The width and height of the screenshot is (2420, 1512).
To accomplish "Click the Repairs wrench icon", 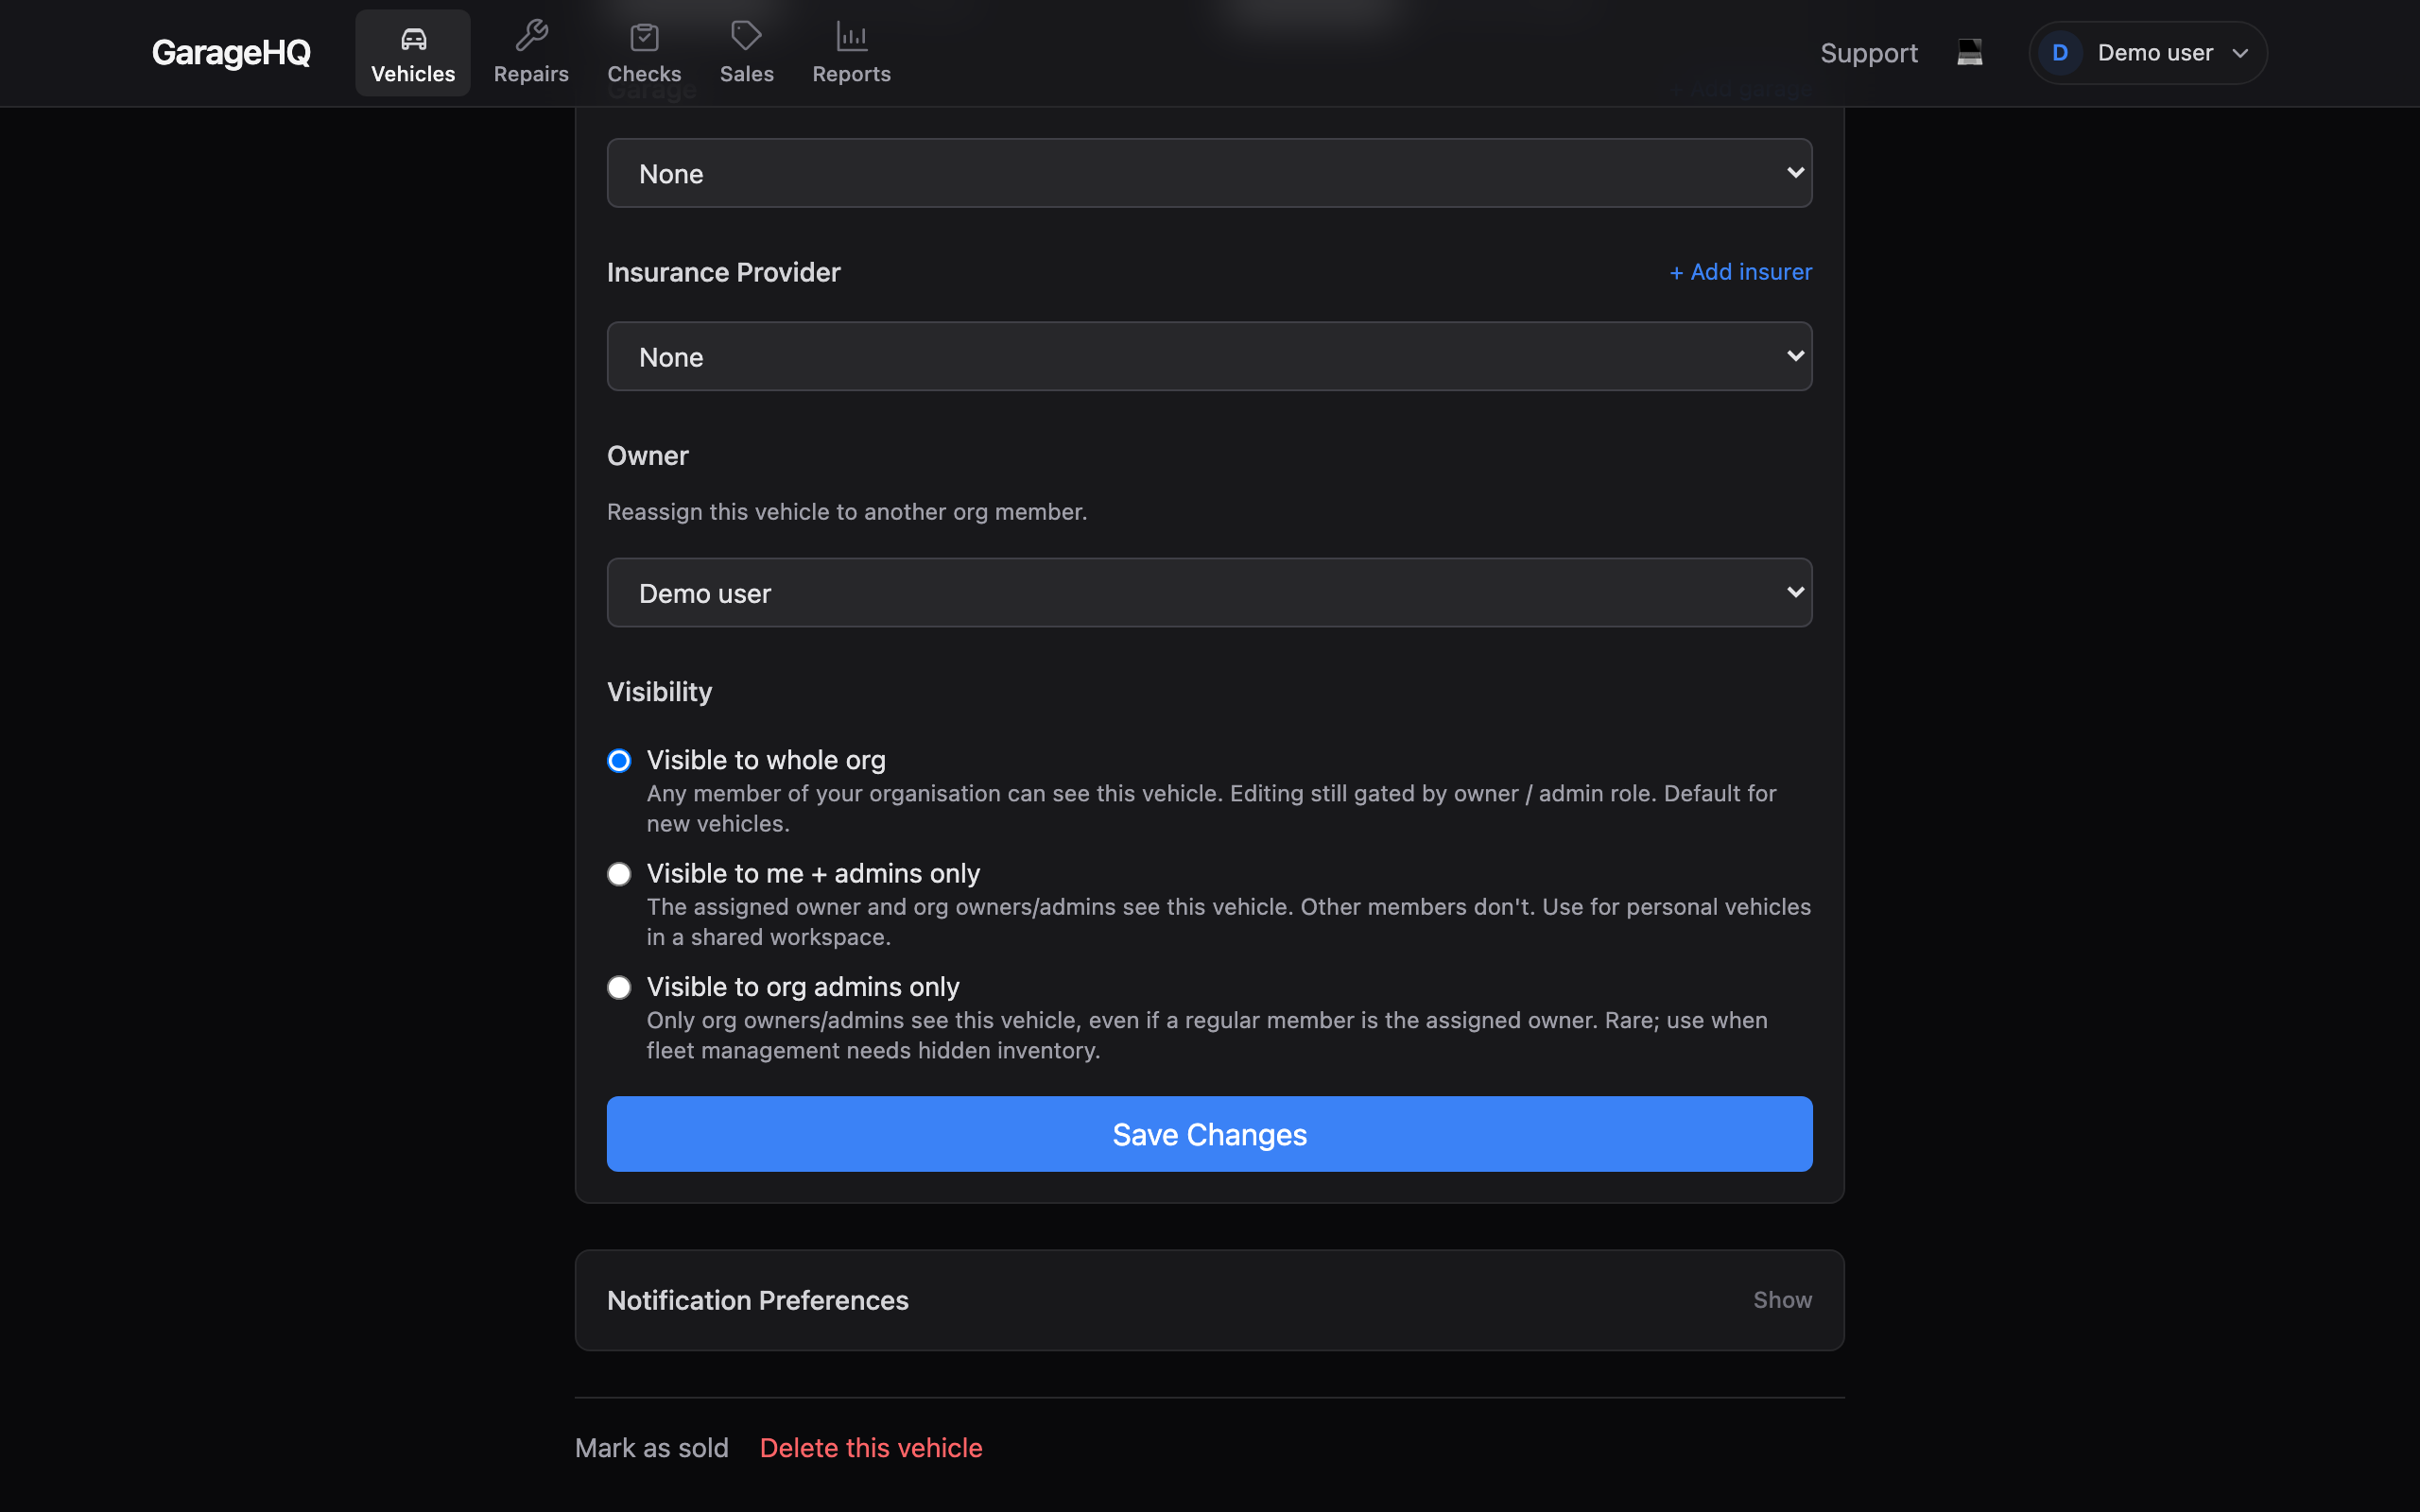I will coord(531,37).
